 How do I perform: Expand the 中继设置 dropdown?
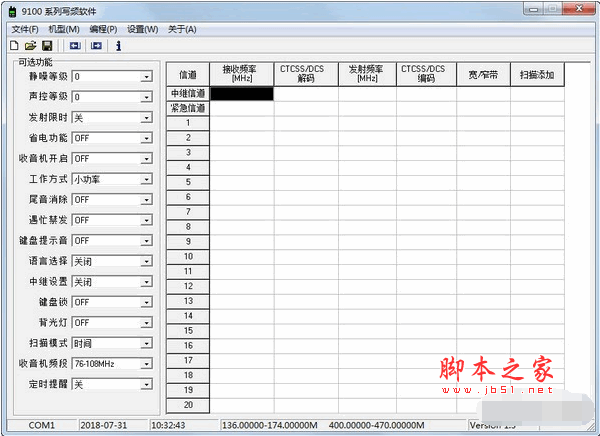pyautogui.click(x=146, y=282)
